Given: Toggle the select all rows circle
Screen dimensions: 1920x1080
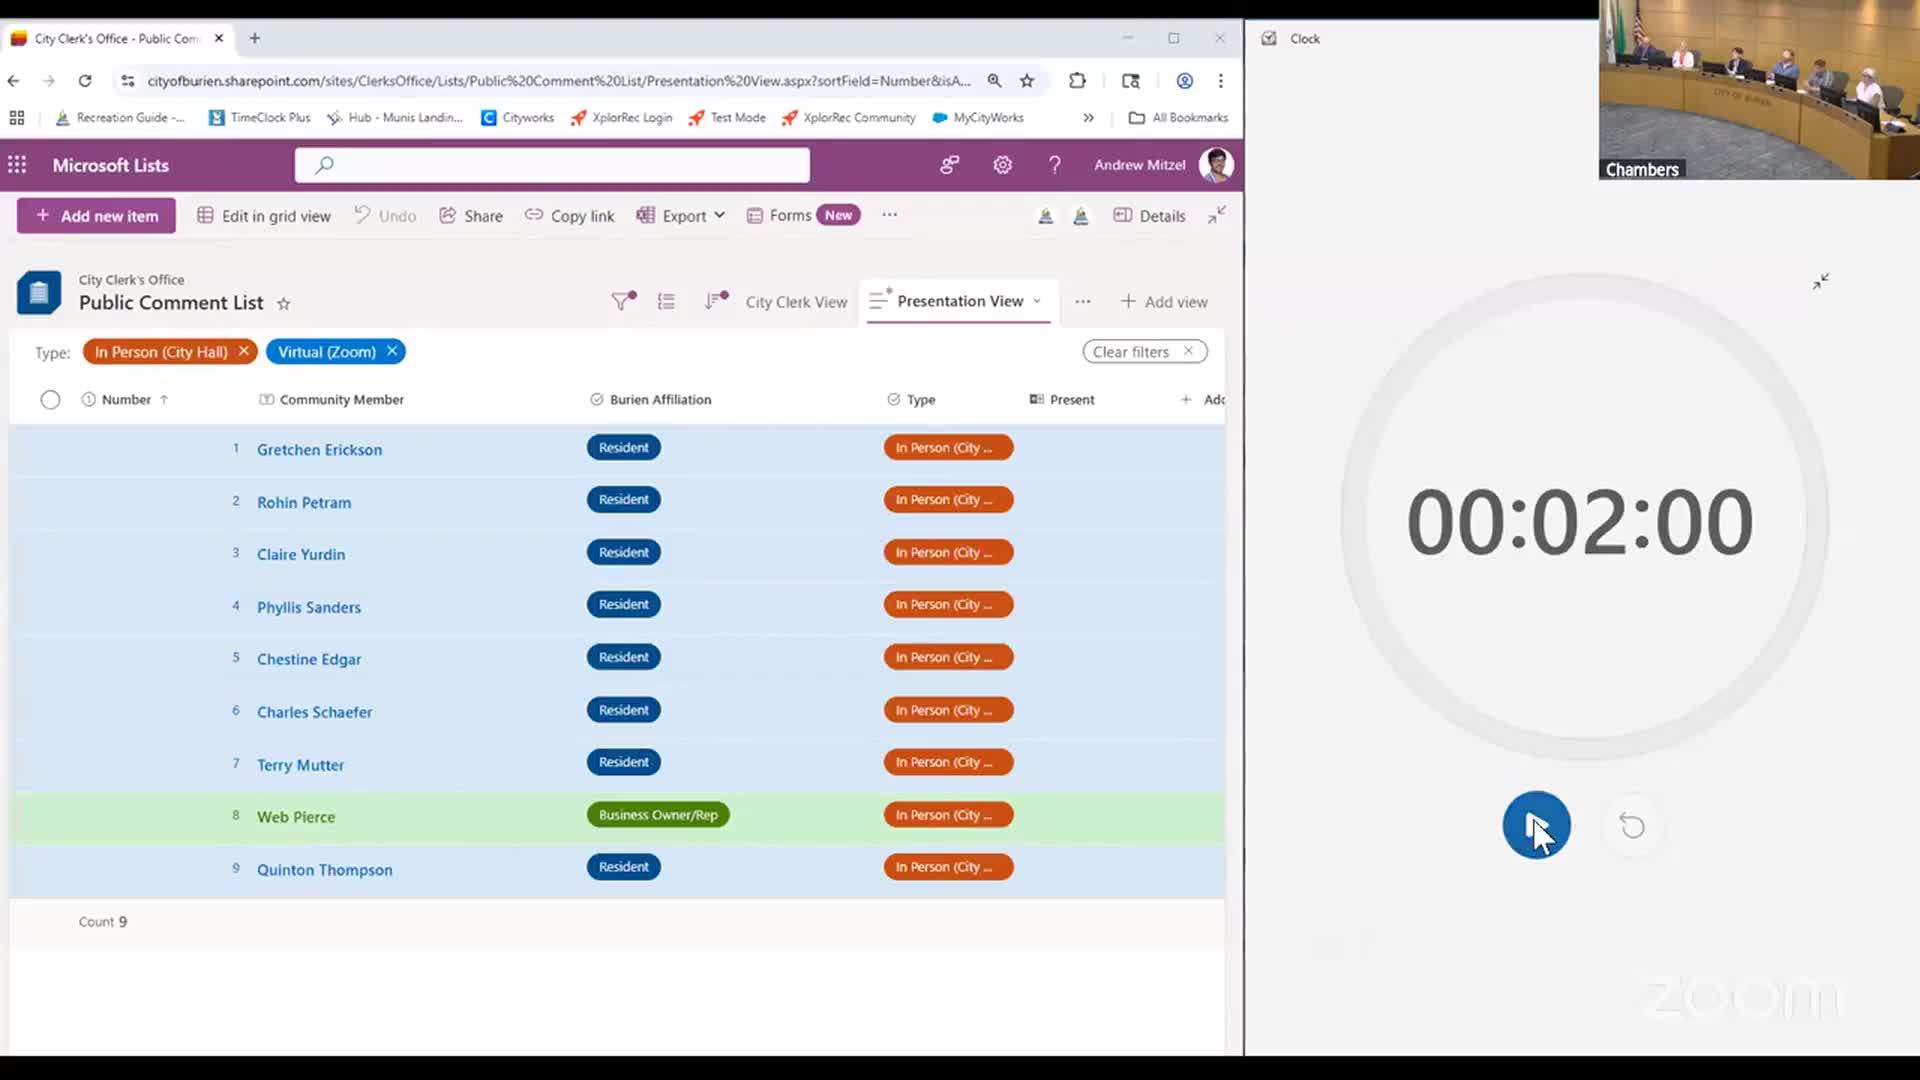Looking at the screenshot, I should tap(50, 400).
